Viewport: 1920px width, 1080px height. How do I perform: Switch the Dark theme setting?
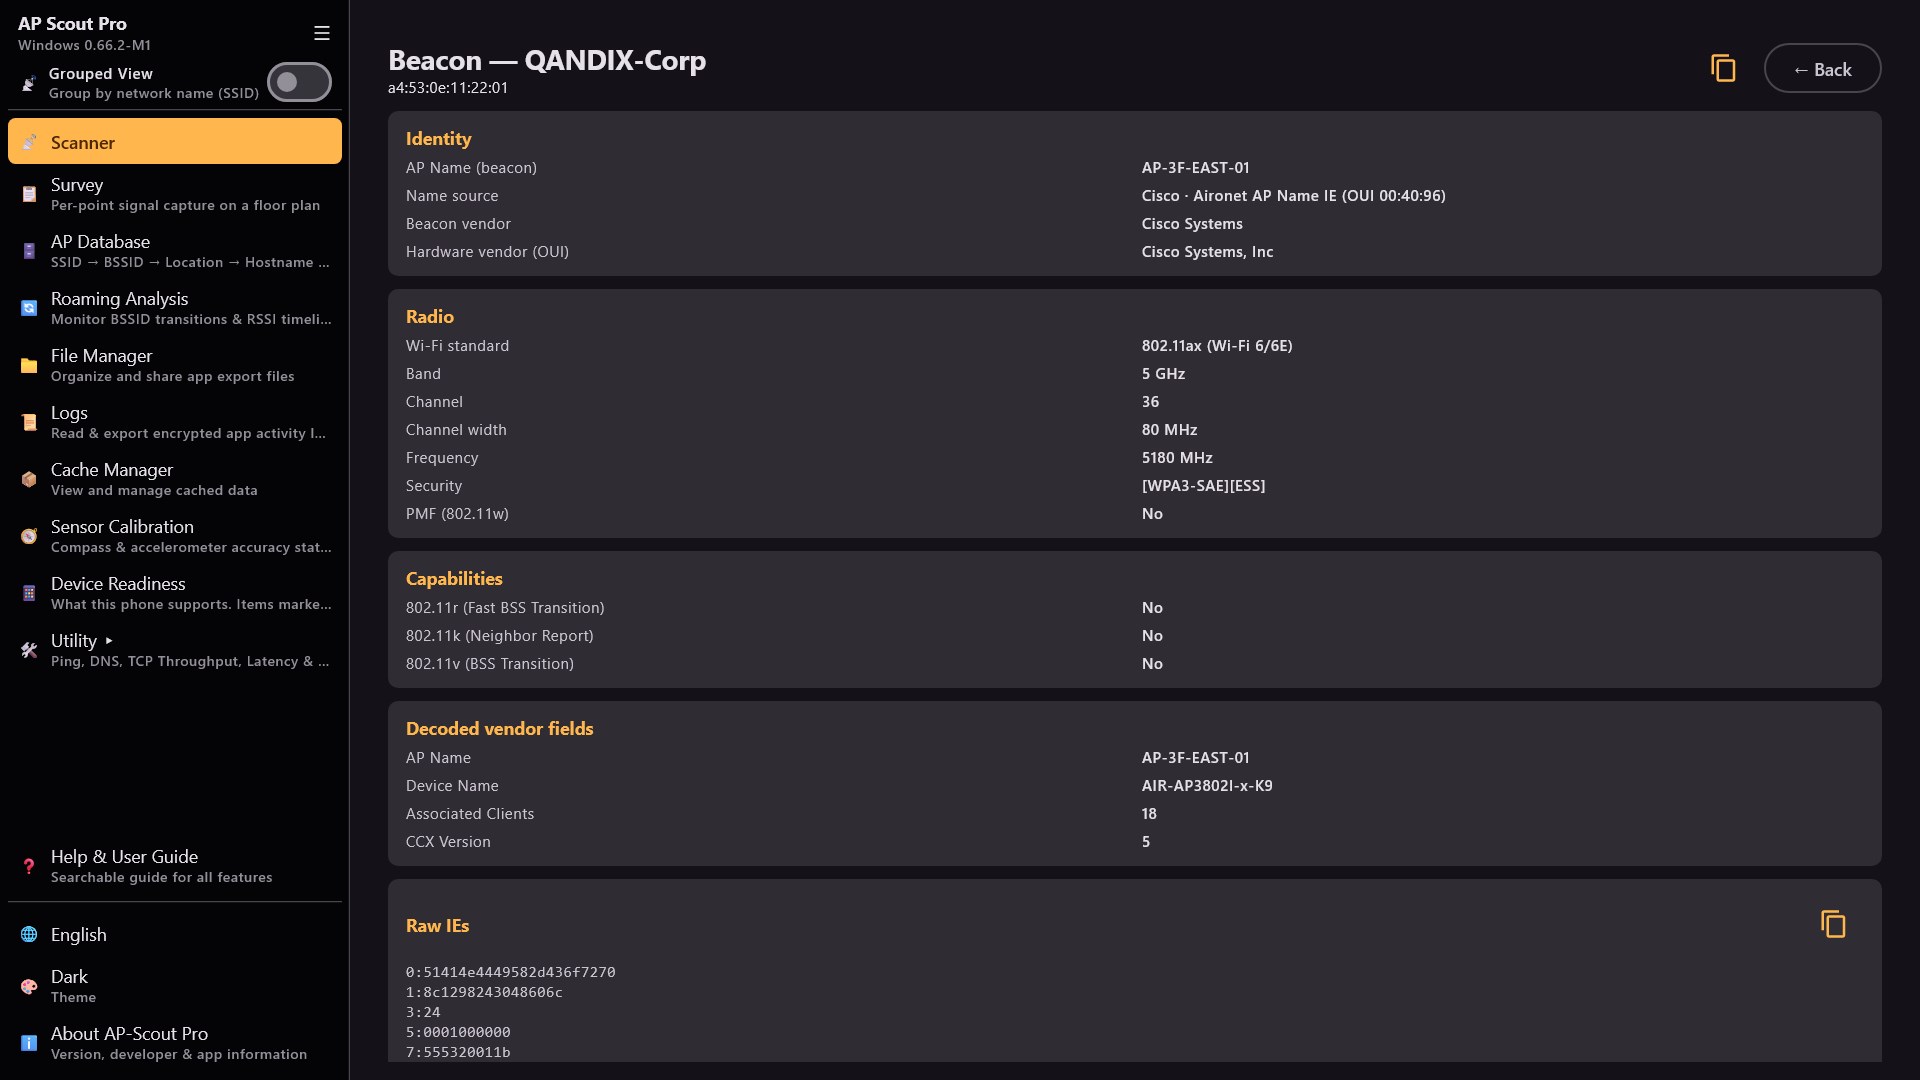coord(175,986)
